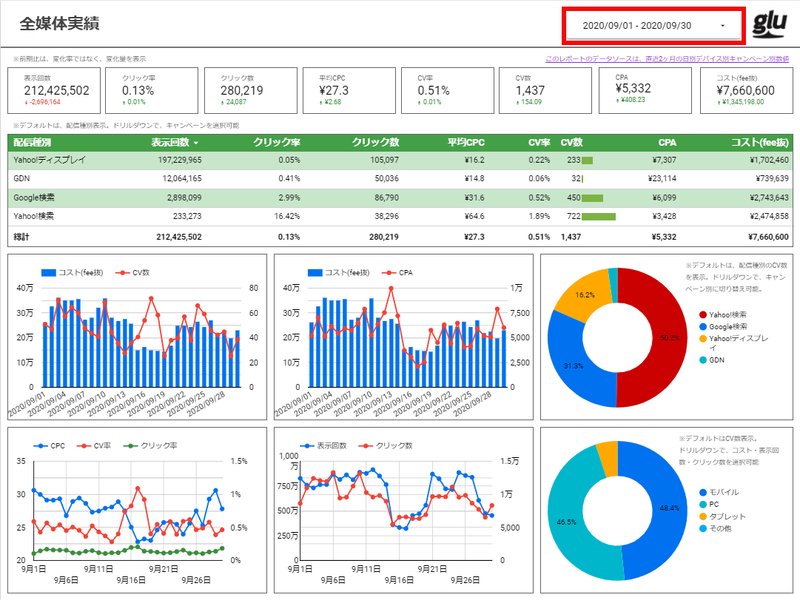Toggle CPA legend in cost and CPA chart
This screenshot has height=600, width=800.
(397, 273)
